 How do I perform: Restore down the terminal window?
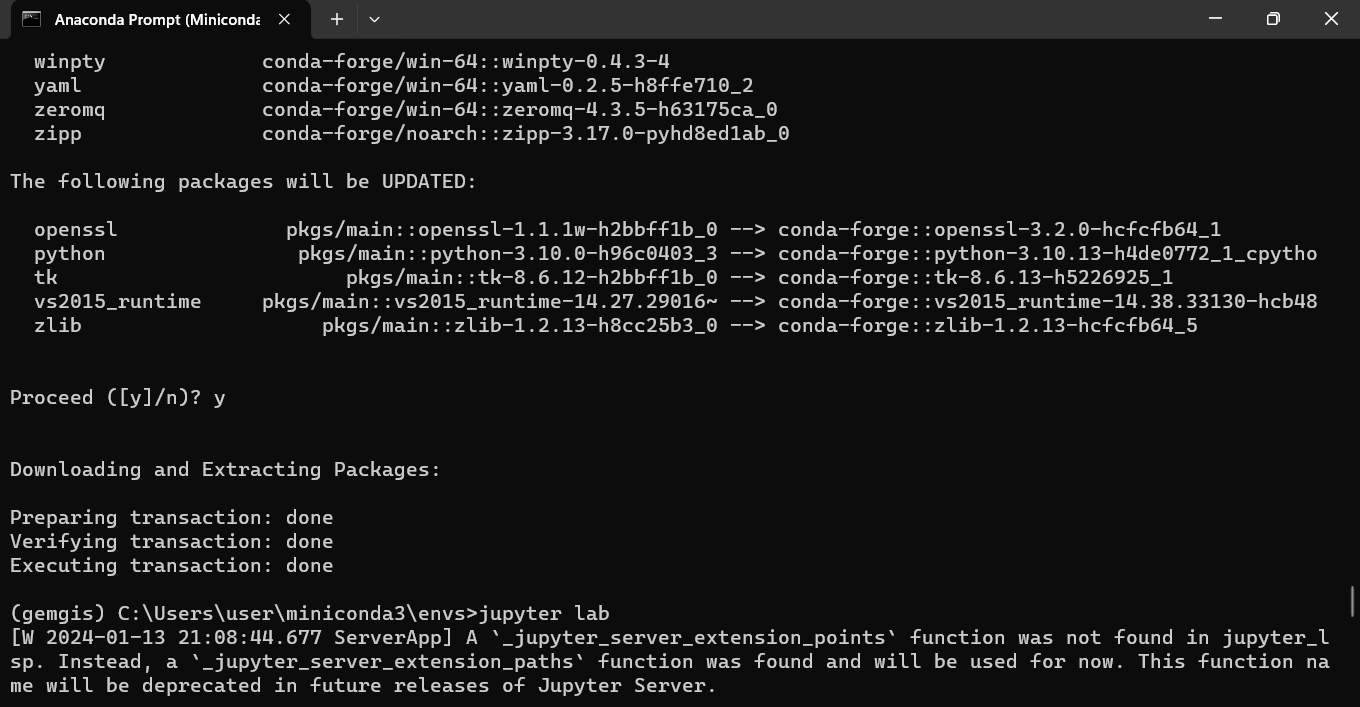[1273, 19]
